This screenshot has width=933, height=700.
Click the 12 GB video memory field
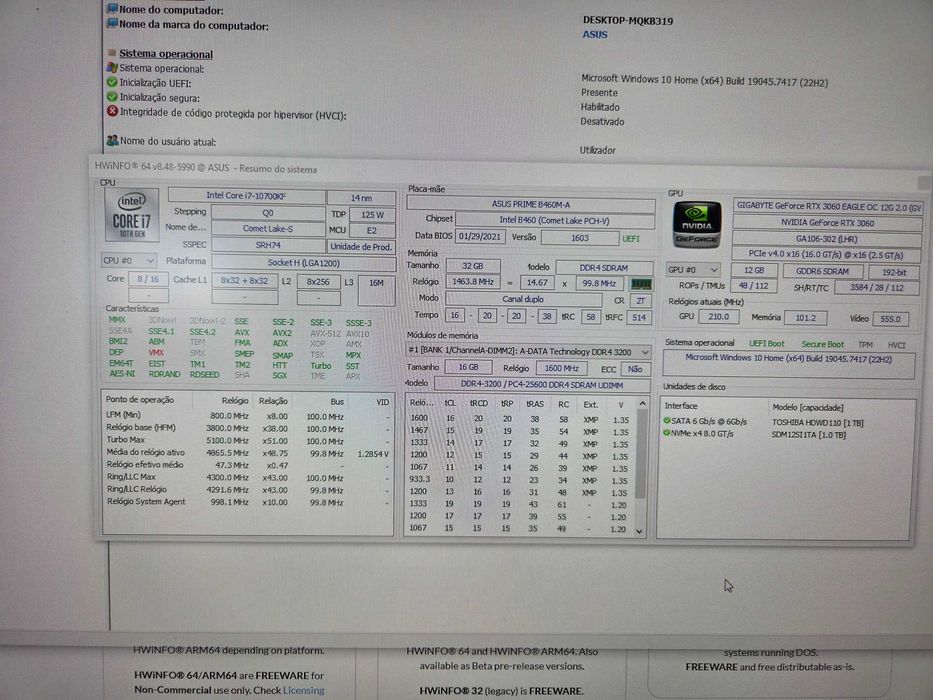pyautogui.click(x=753, y=270)
